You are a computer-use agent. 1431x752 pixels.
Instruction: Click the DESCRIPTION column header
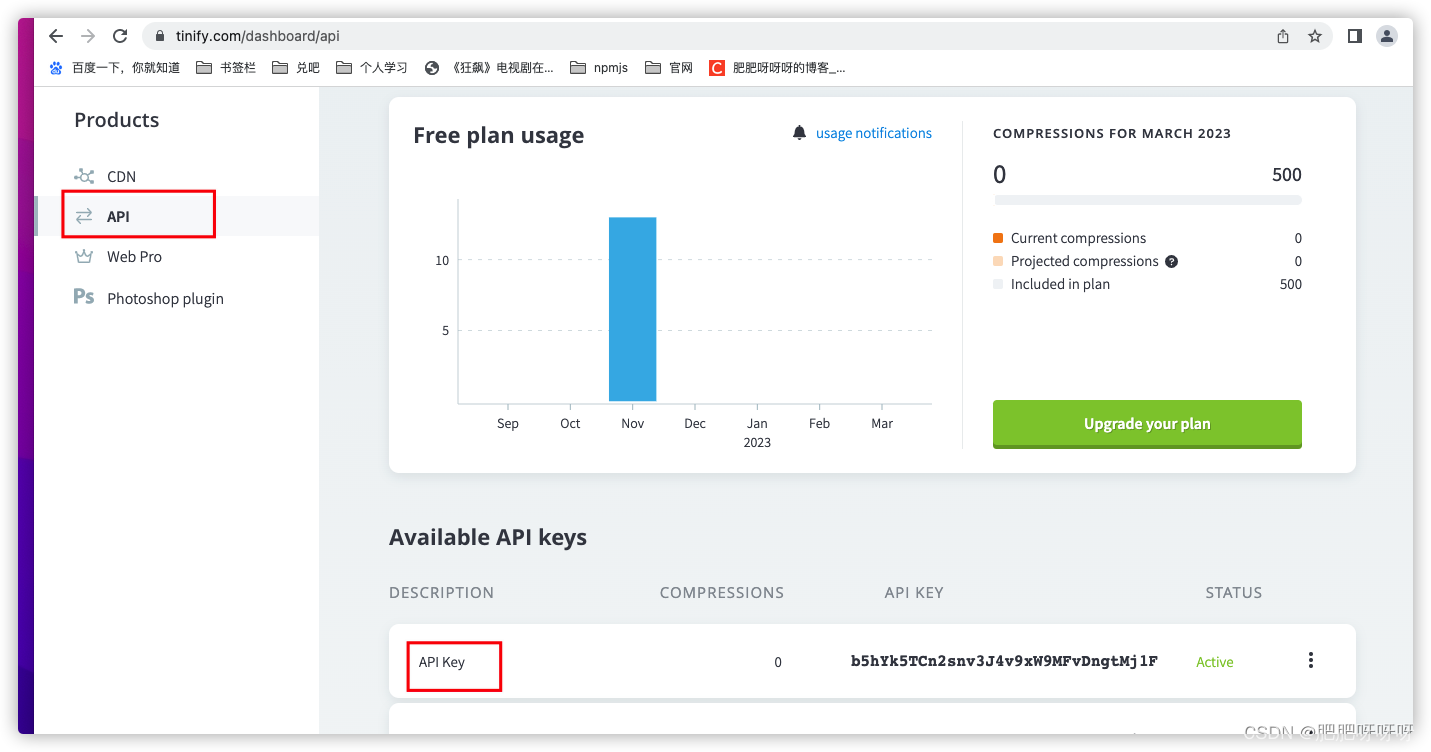click(x=441, y=592)
